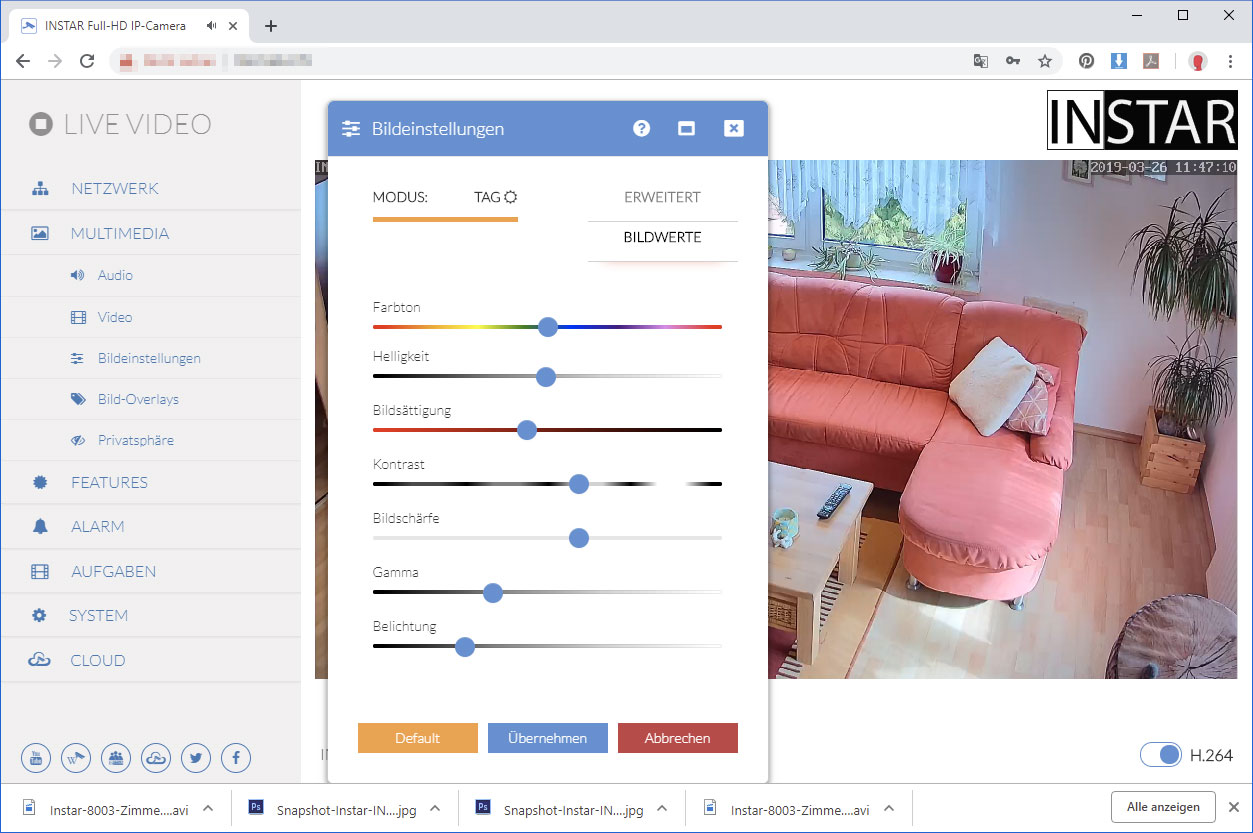Click the orange Default button

click(417, 738)
